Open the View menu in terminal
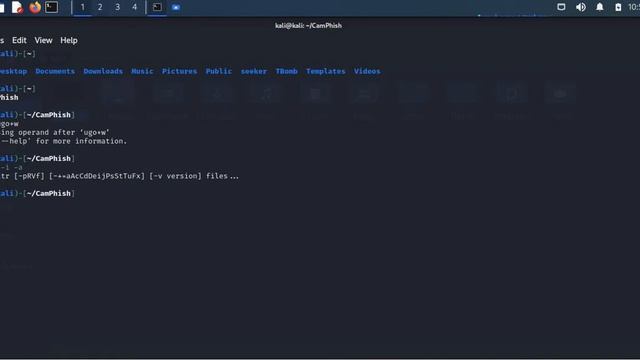Screen dimensions: 640x360 click(x=43, y=40)
